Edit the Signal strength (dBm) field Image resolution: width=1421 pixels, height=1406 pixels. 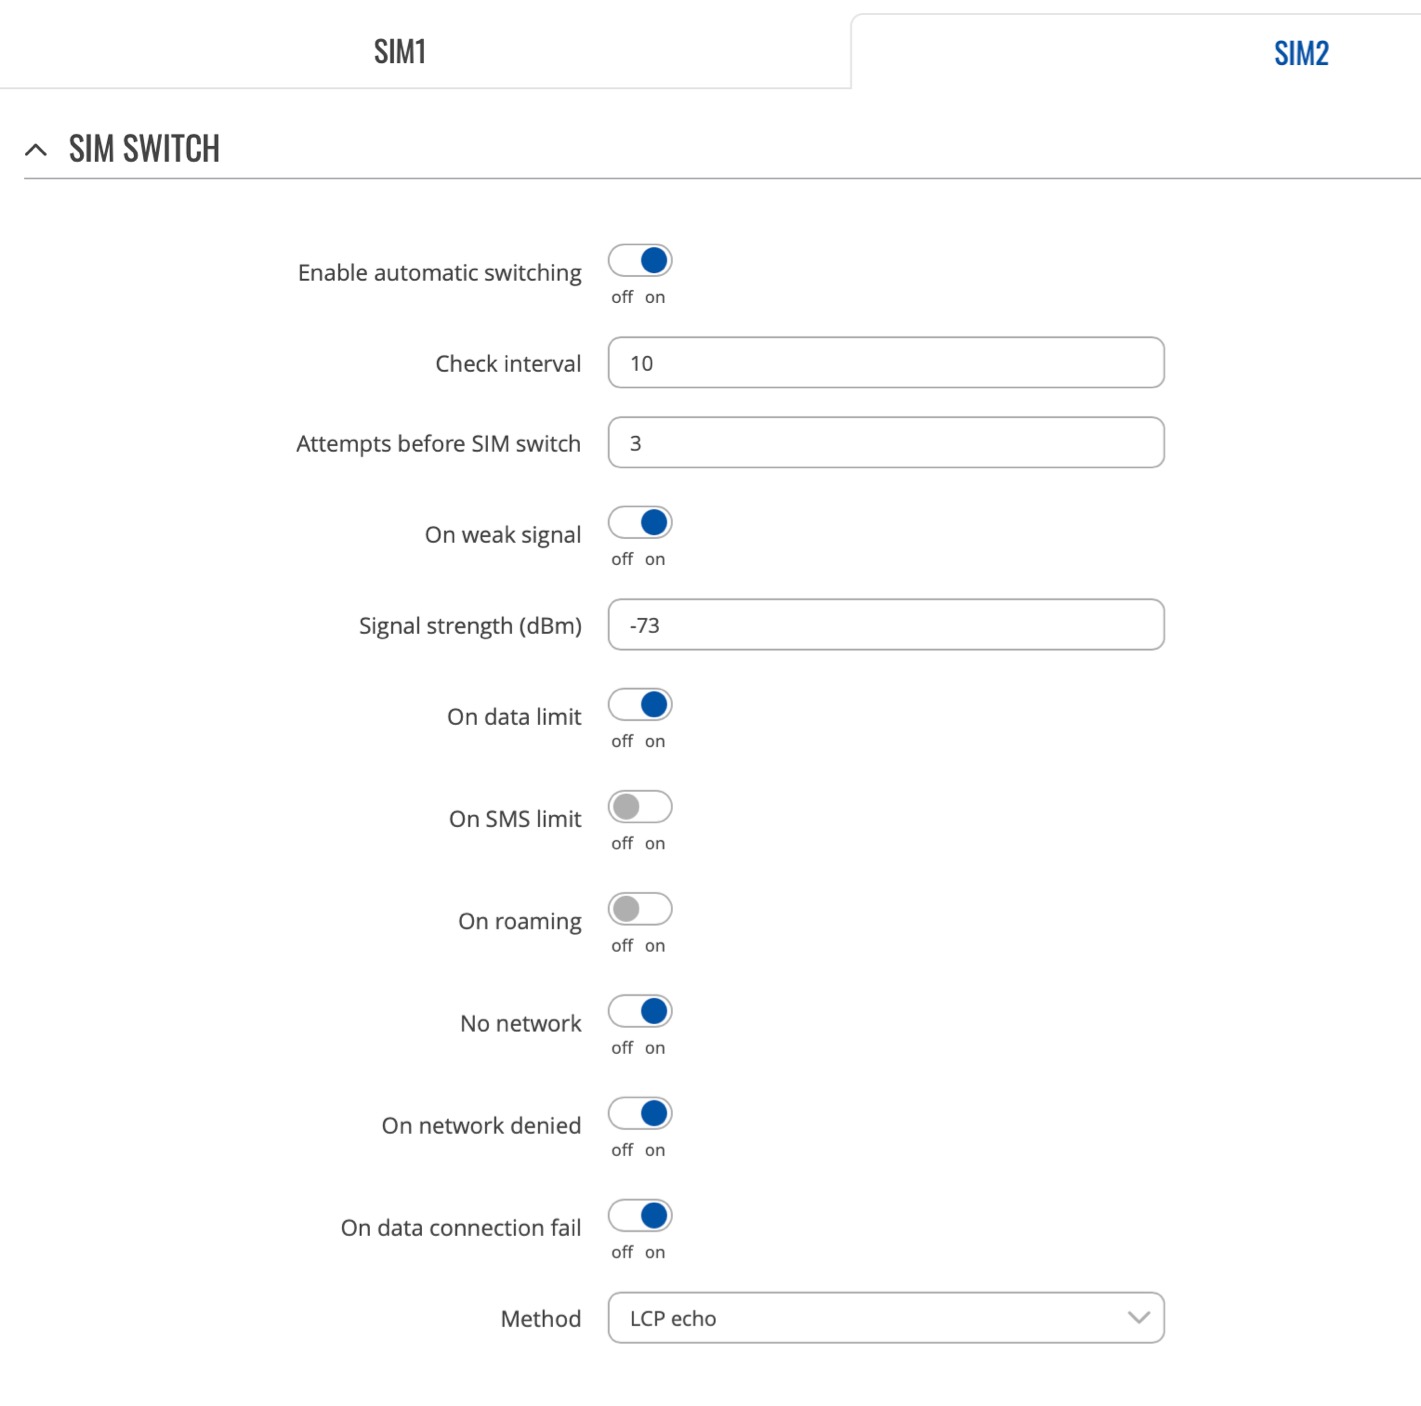(x=885, y=625)
